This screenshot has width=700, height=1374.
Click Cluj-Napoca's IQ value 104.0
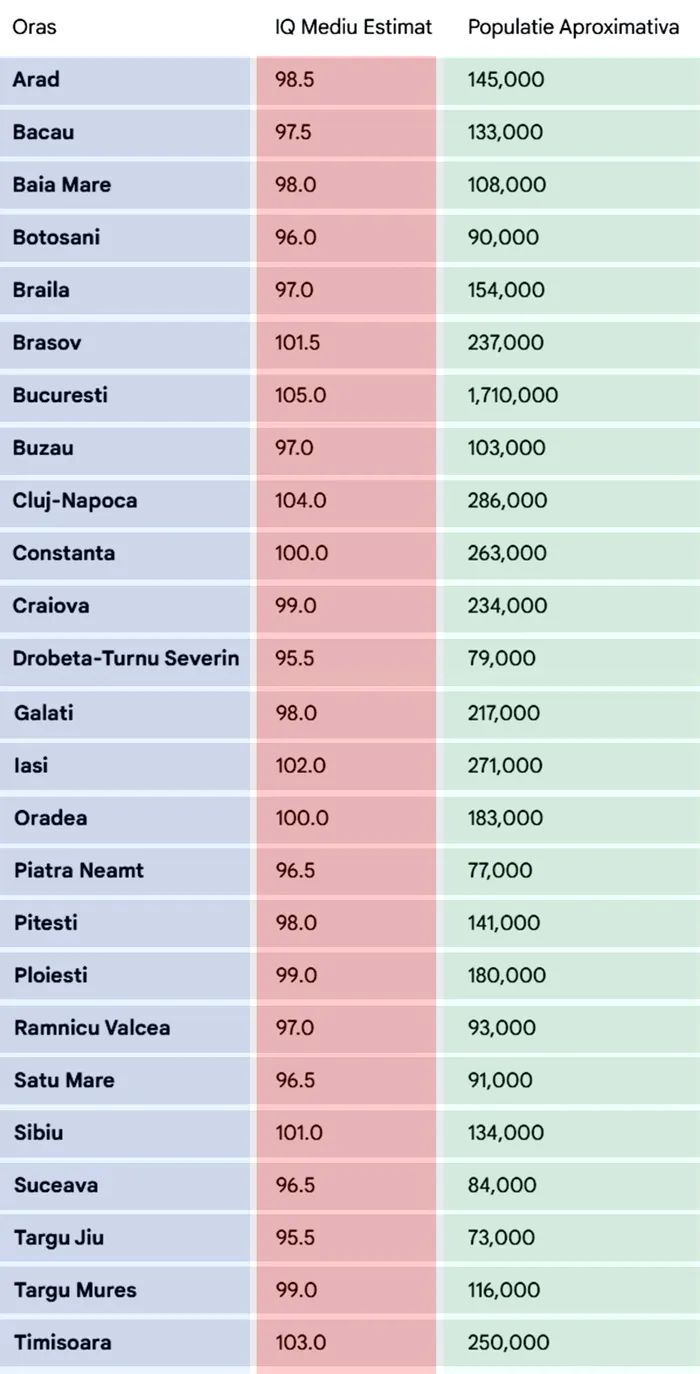coord(301,500)
